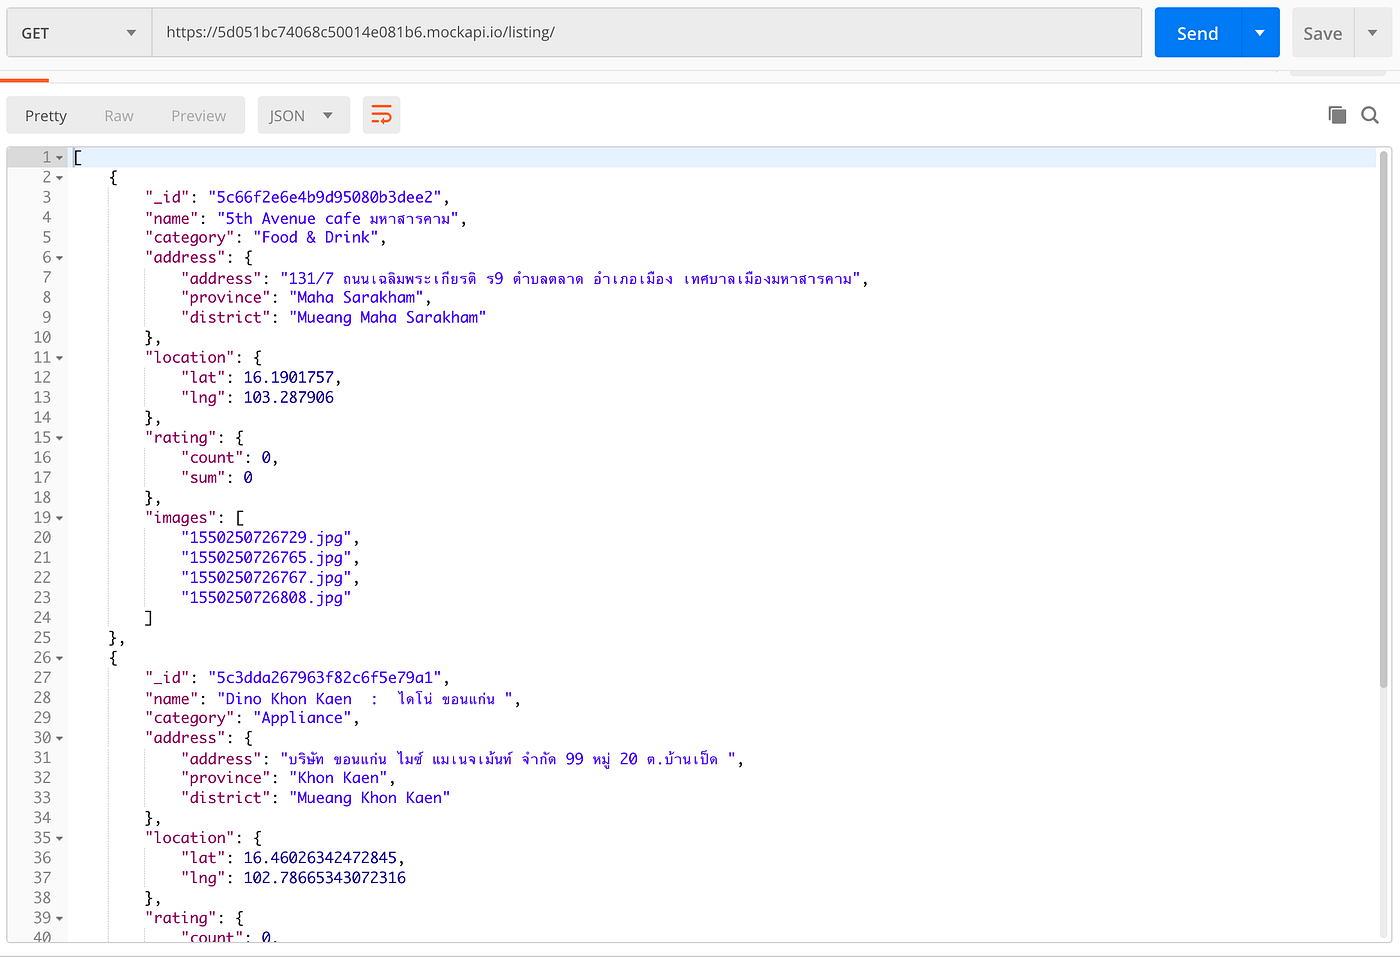The height and width of the screenshot is (958, 1400).
Task: Click the name value "Dino Khon Kaen"
Action: click(289, 698)
